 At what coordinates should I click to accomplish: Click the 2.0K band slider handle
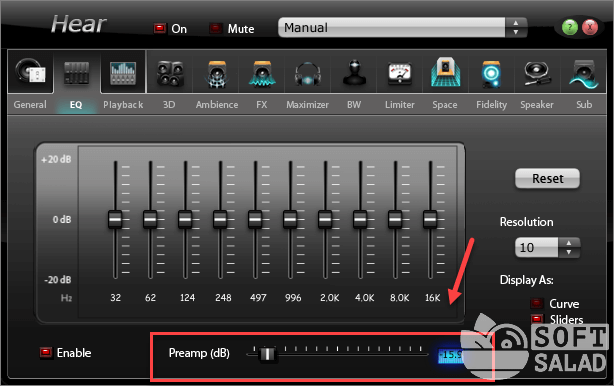point(325,219)
